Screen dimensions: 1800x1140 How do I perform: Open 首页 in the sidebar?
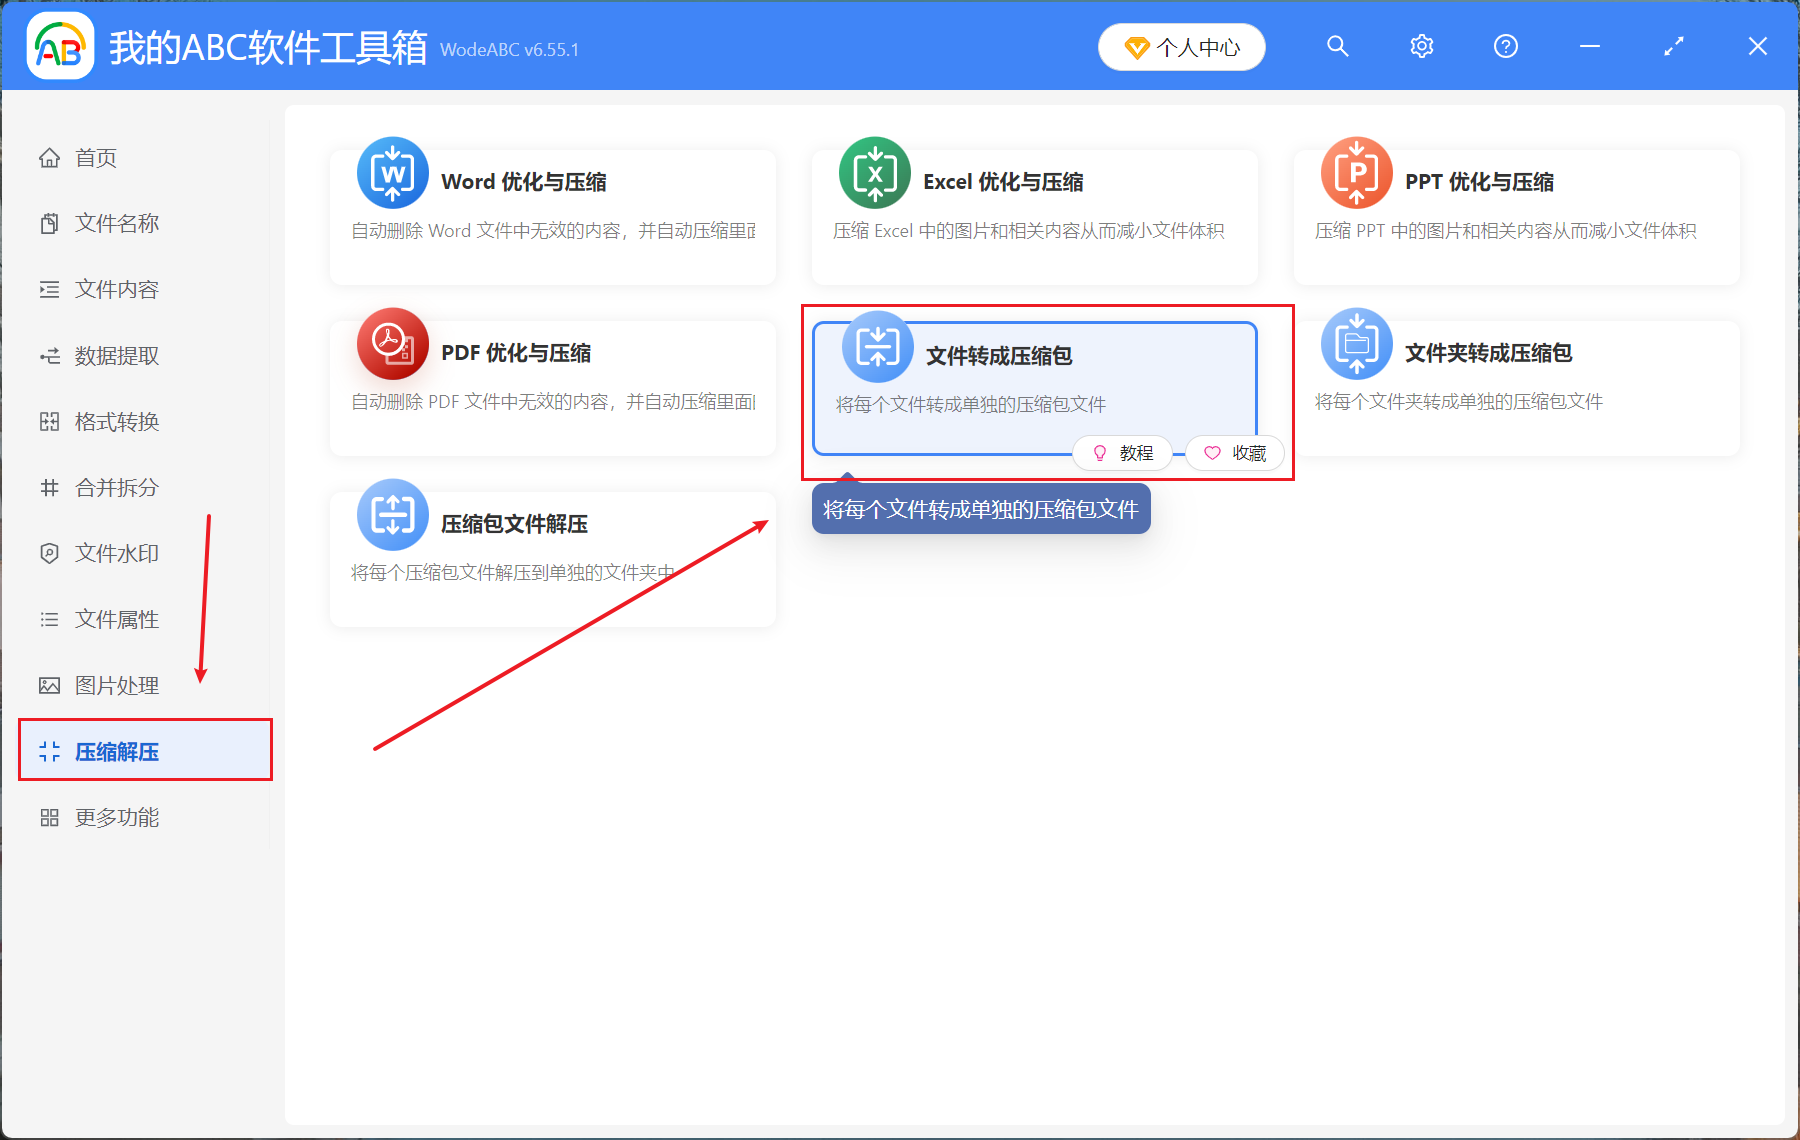(95, 157)
